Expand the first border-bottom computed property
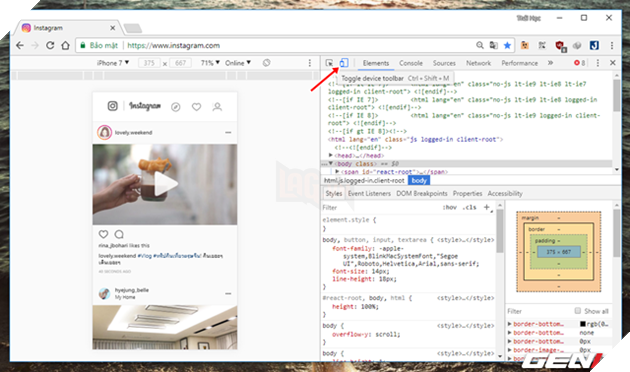The image size is (630, 372). (x=509, y=324)
